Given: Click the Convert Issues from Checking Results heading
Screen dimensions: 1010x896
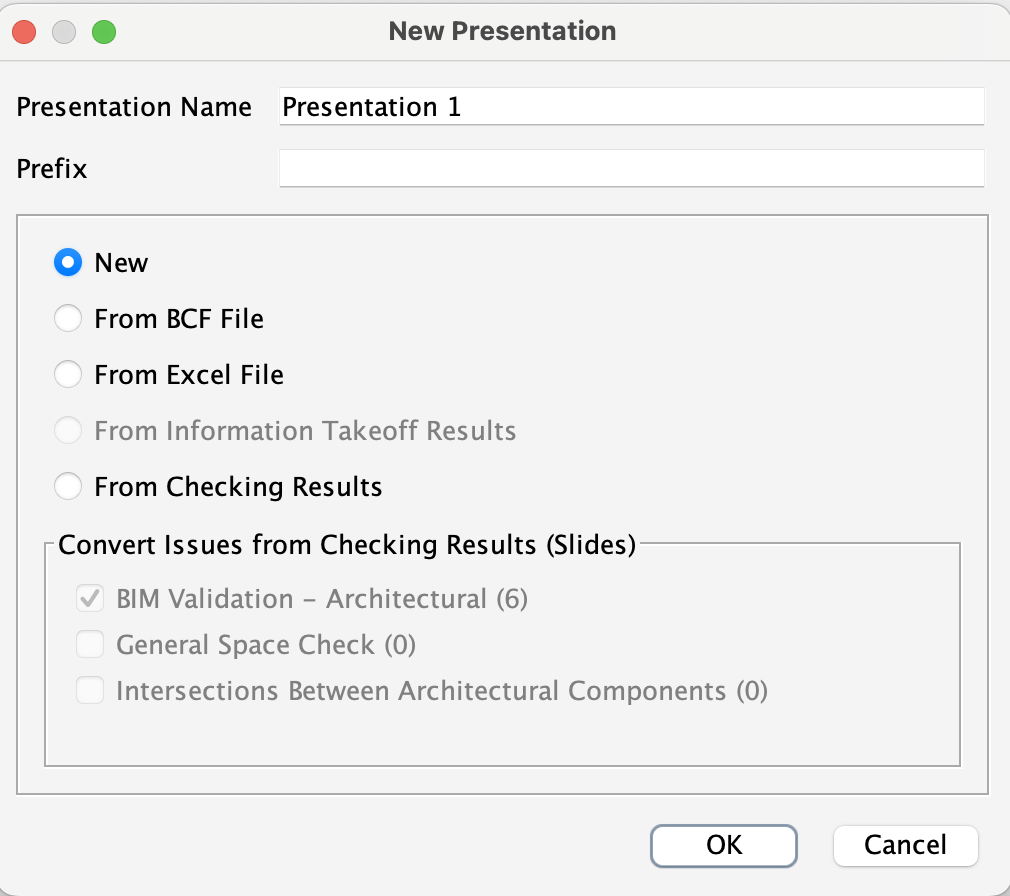Looking at the screenshot, I should pyautogui.click(x=347, y=545).
